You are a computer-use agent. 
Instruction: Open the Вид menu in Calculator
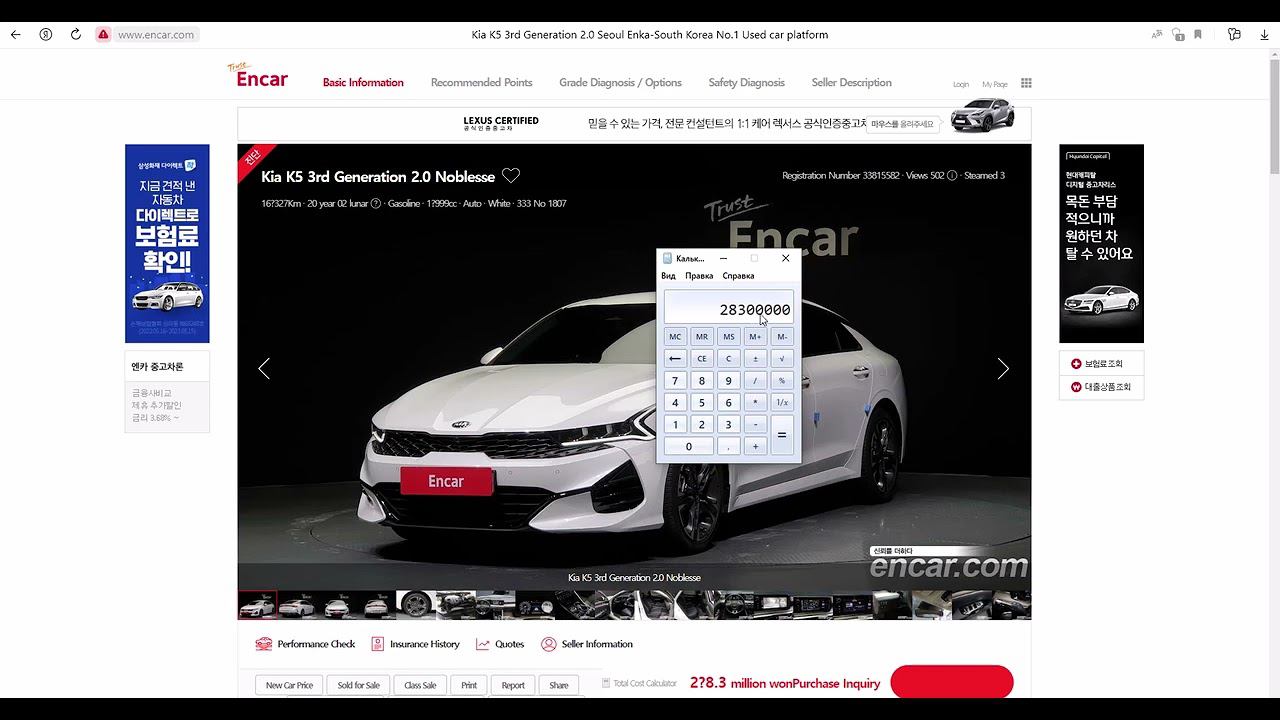click(x=668, y=276)
